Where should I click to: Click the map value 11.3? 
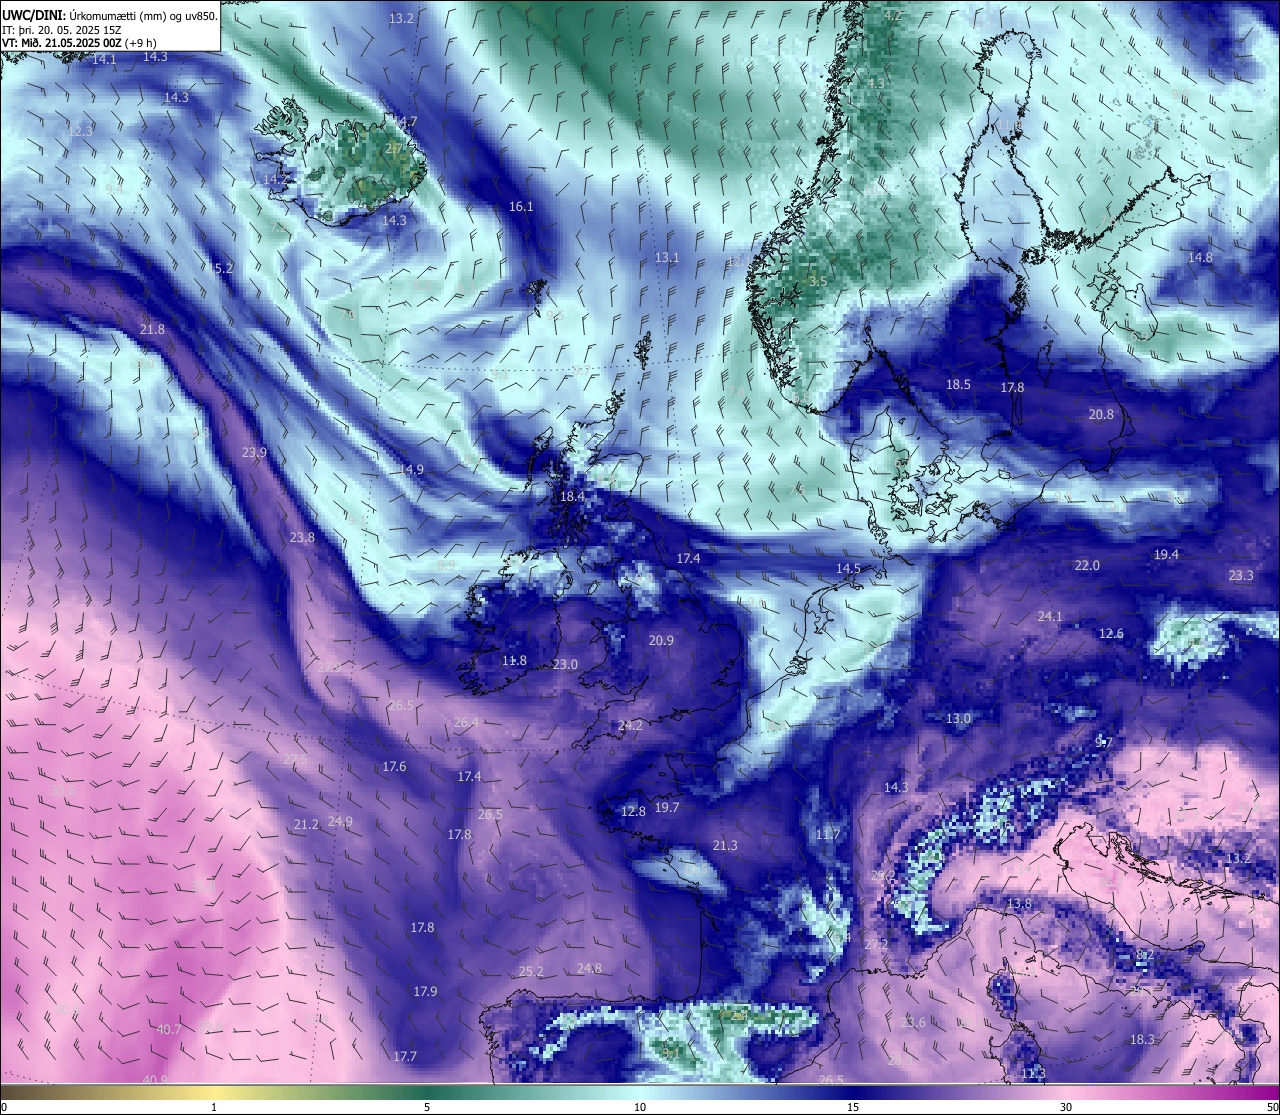point(1033,1074)
